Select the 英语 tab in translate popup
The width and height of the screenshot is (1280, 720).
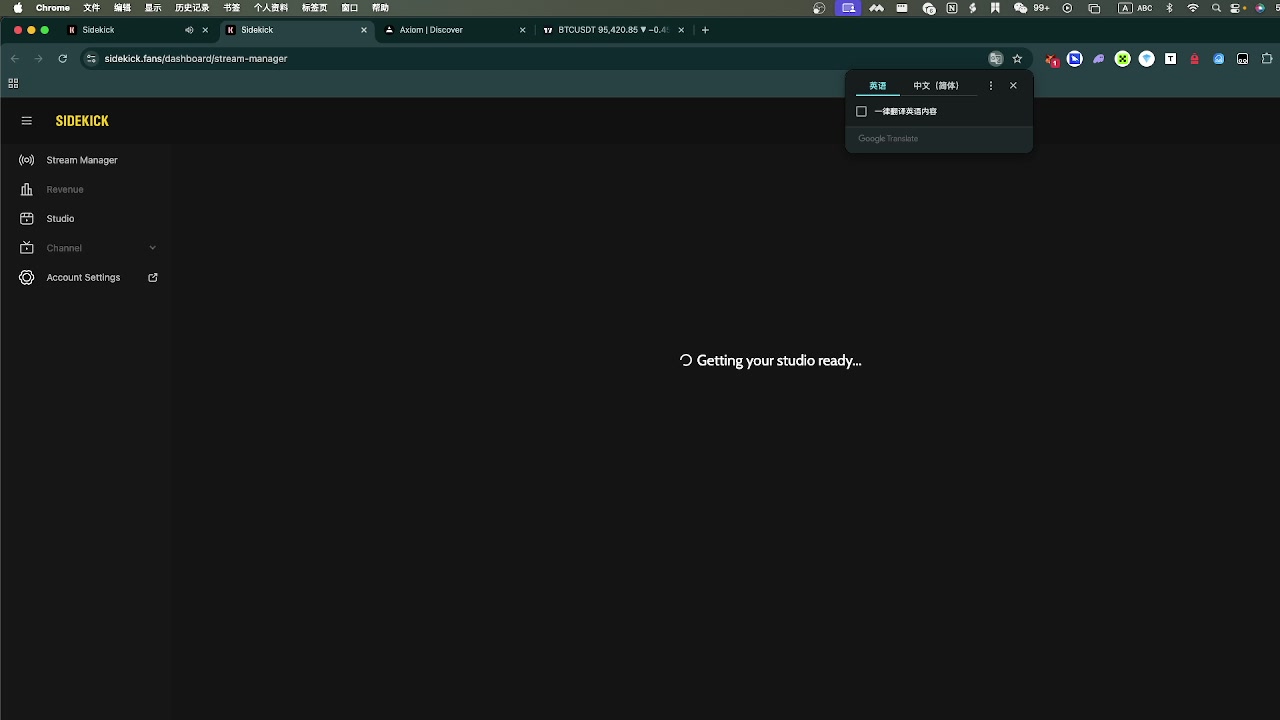point(878,86)
